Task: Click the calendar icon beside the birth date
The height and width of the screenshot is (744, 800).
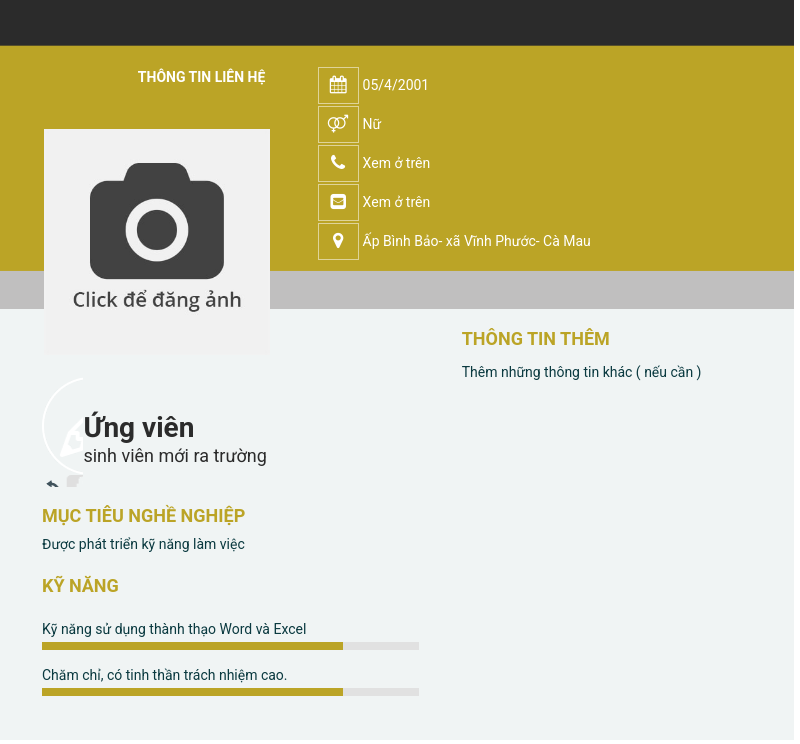Action: 338,85
